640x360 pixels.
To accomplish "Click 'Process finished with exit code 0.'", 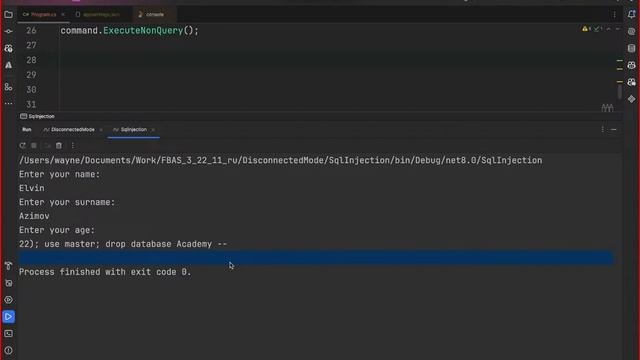I will click(x=105, y=272).
